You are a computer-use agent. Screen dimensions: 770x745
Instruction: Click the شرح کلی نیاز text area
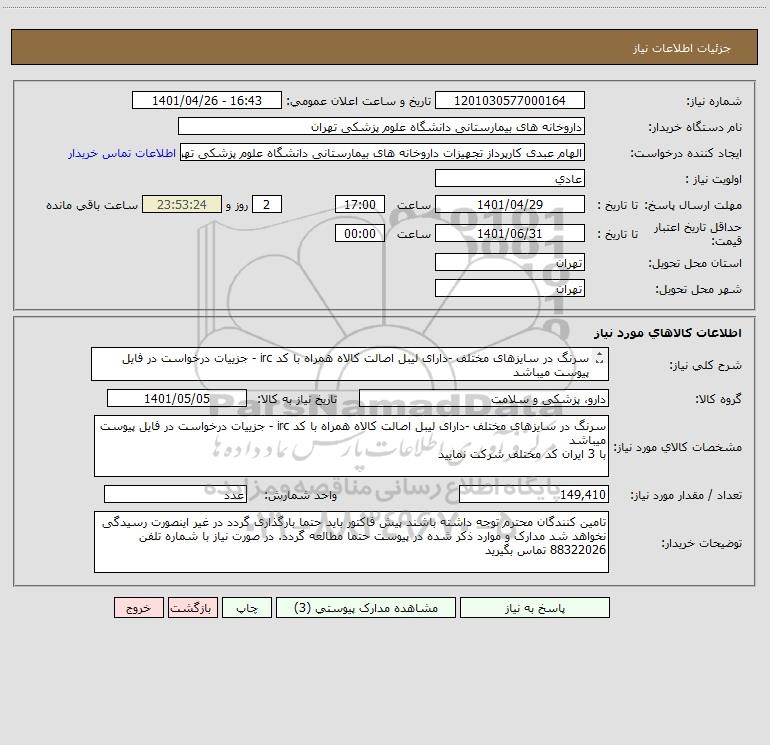pyautogui.click(x=350, y=364)
